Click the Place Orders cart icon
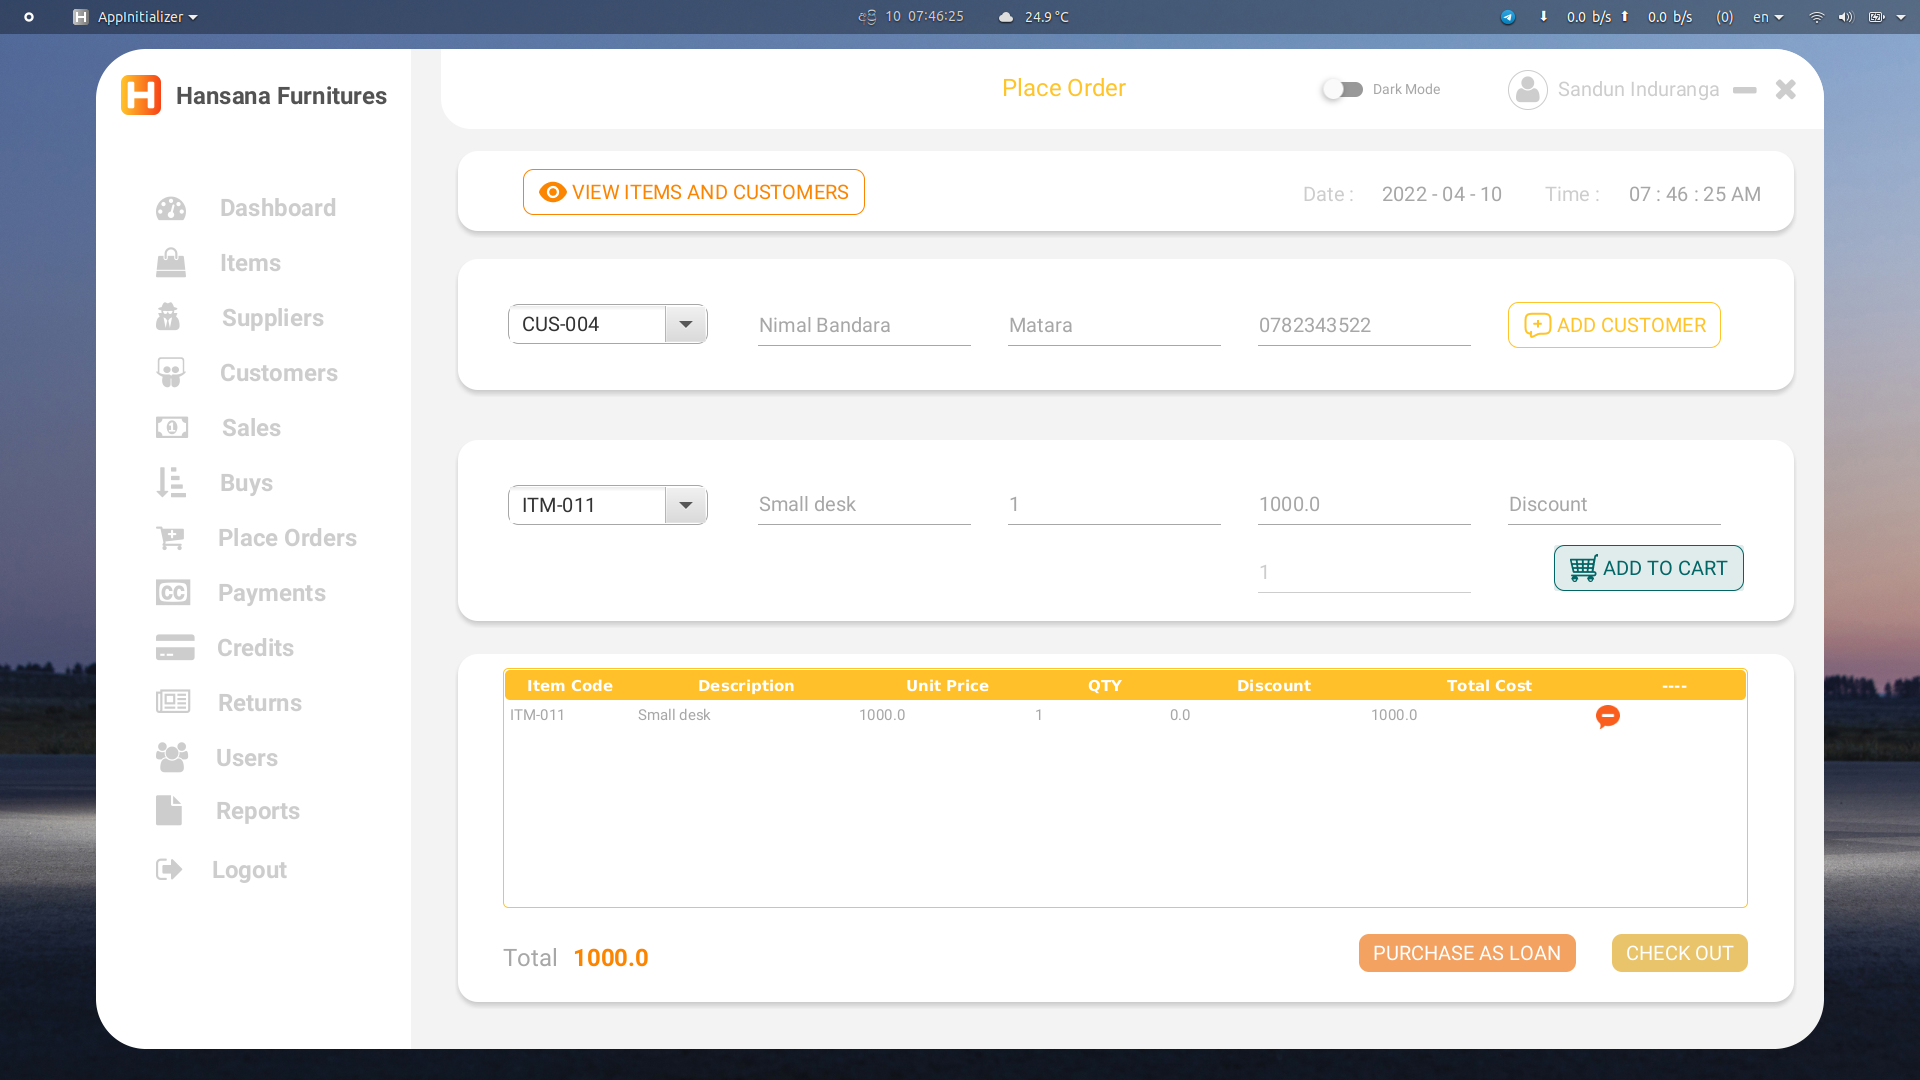1920x1080 pixels. tap(171, 537)
